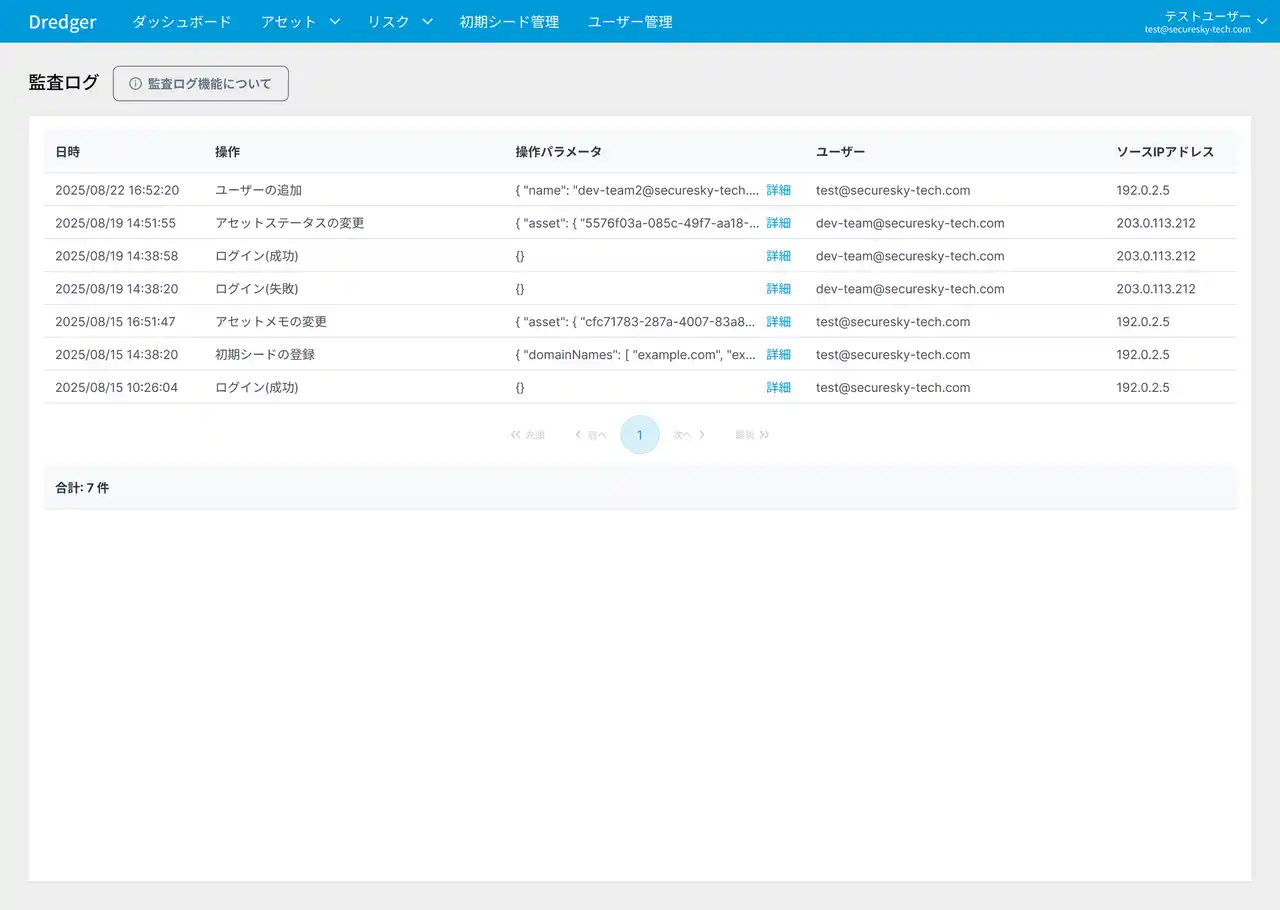The width and height of the screenshot is (1280, 910).
Task: Open 初期シード管理 page
Action: (x=509, y=22)
